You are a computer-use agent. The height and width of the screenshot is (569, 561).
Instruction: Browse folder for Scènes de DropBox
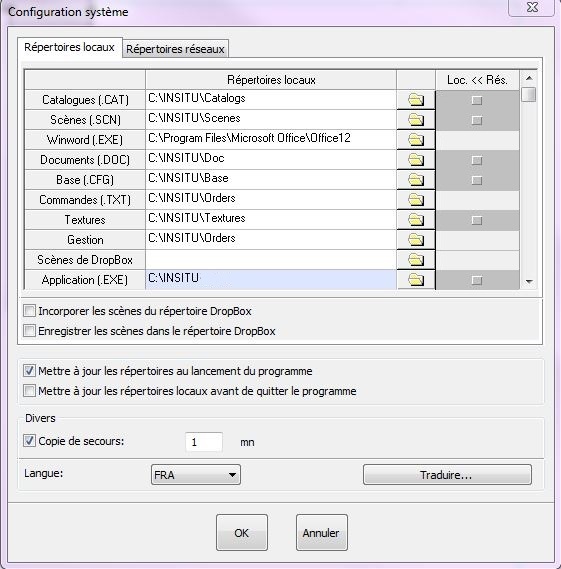416,259
